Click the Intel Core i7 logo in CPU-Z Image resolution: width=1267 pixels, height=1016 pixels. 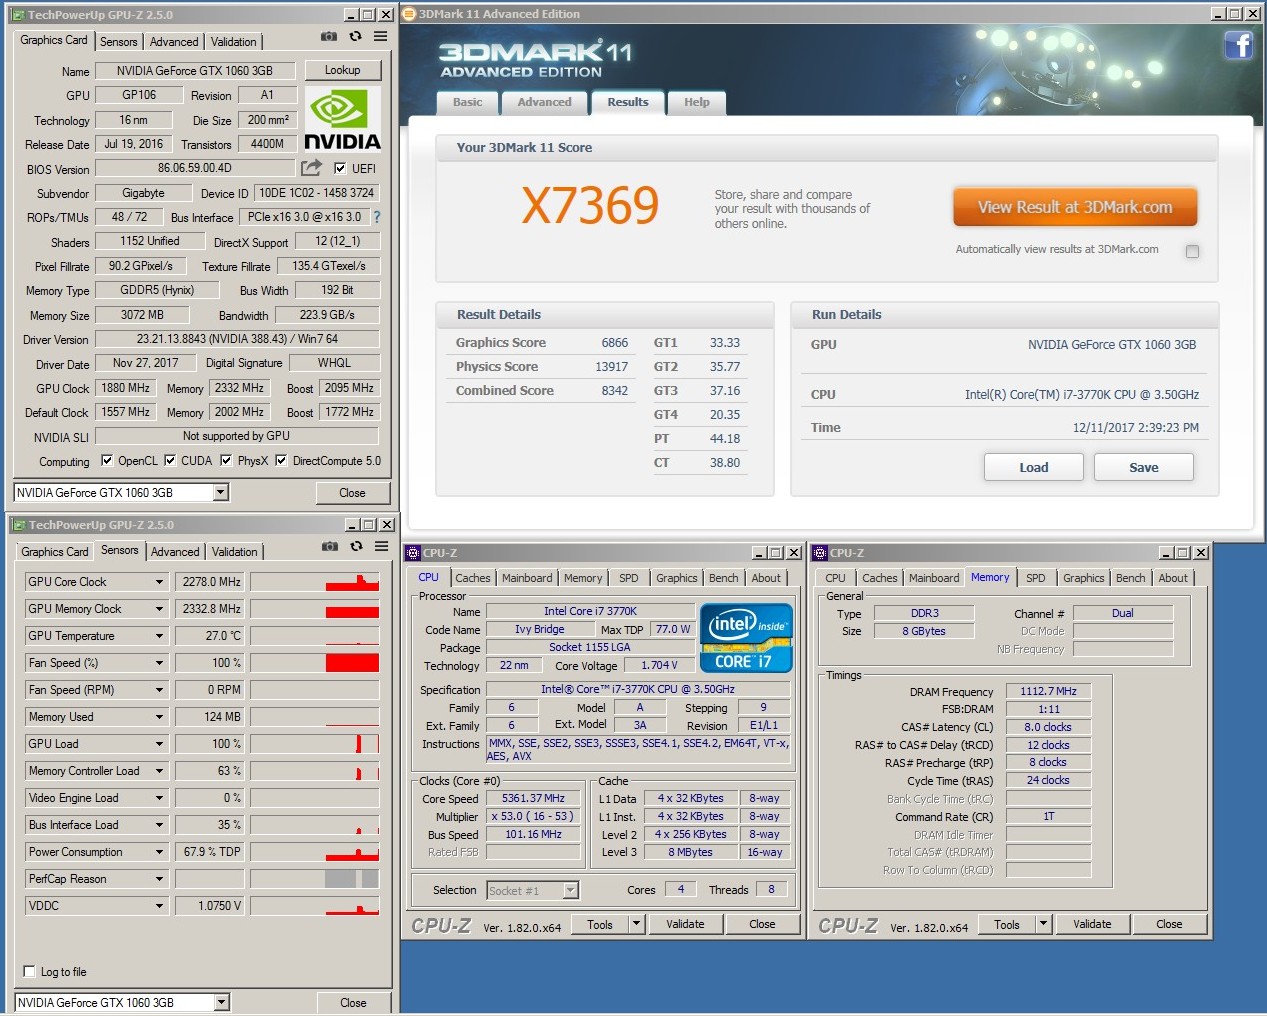tap(746, 637)
